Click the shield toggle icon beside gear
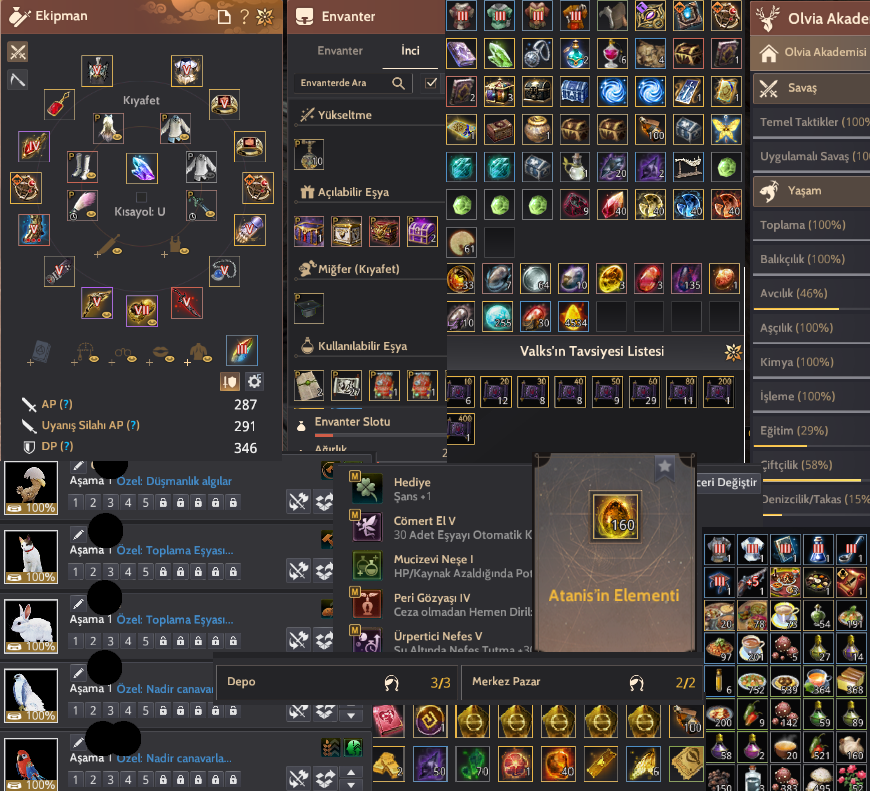 click(230, 381)
